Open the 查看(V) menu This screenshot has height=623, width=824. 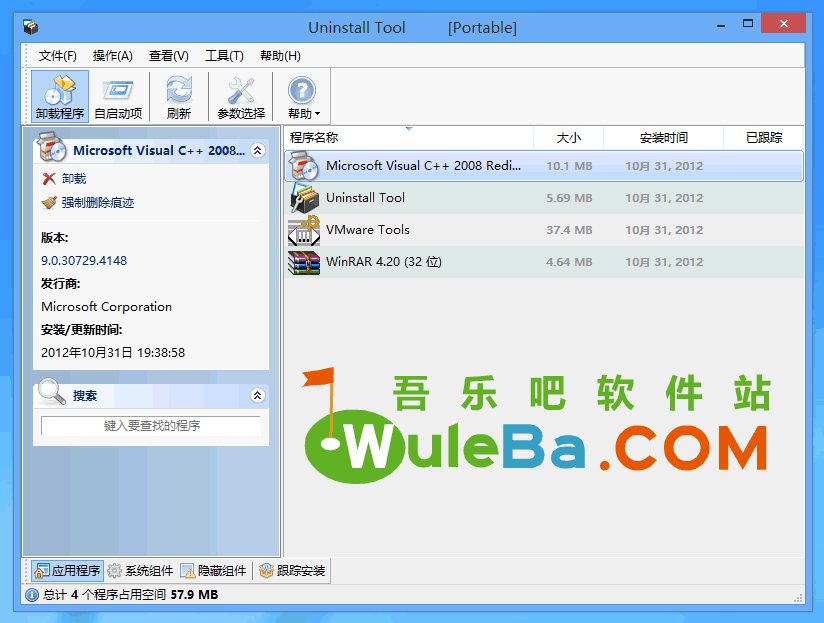coord(169,56)
